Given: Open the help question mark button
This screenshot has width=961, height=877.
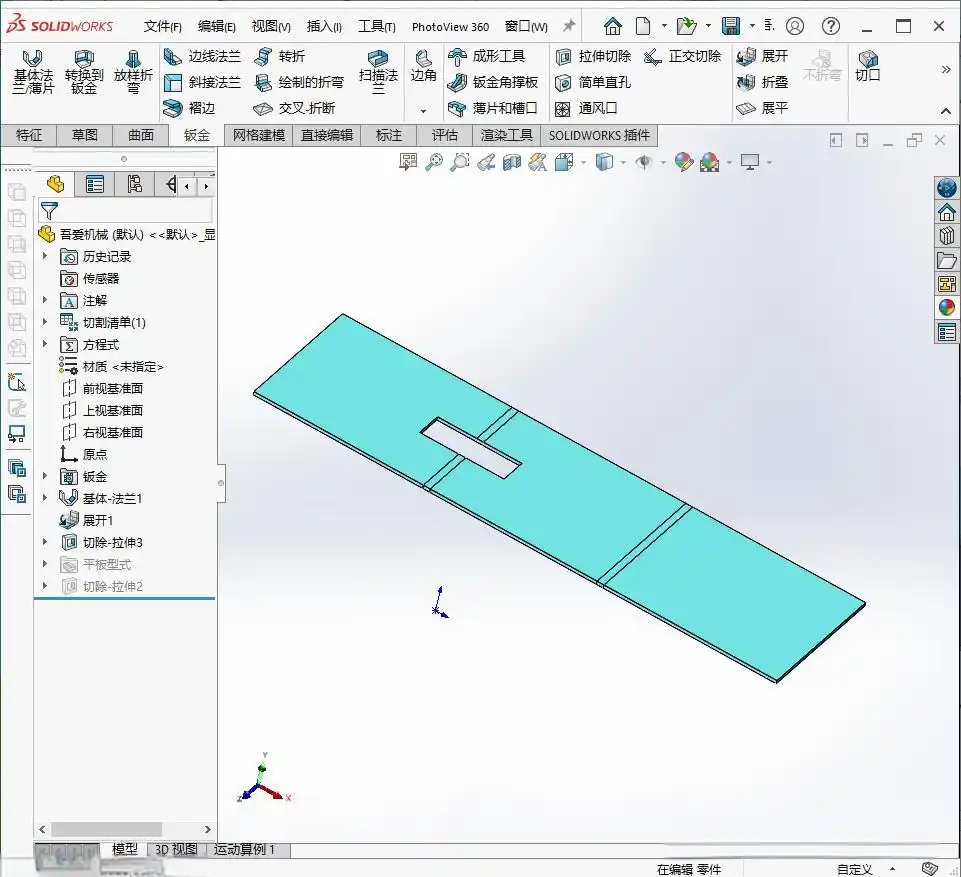Looking at the screenshot, I should click(x=830, y=26).
